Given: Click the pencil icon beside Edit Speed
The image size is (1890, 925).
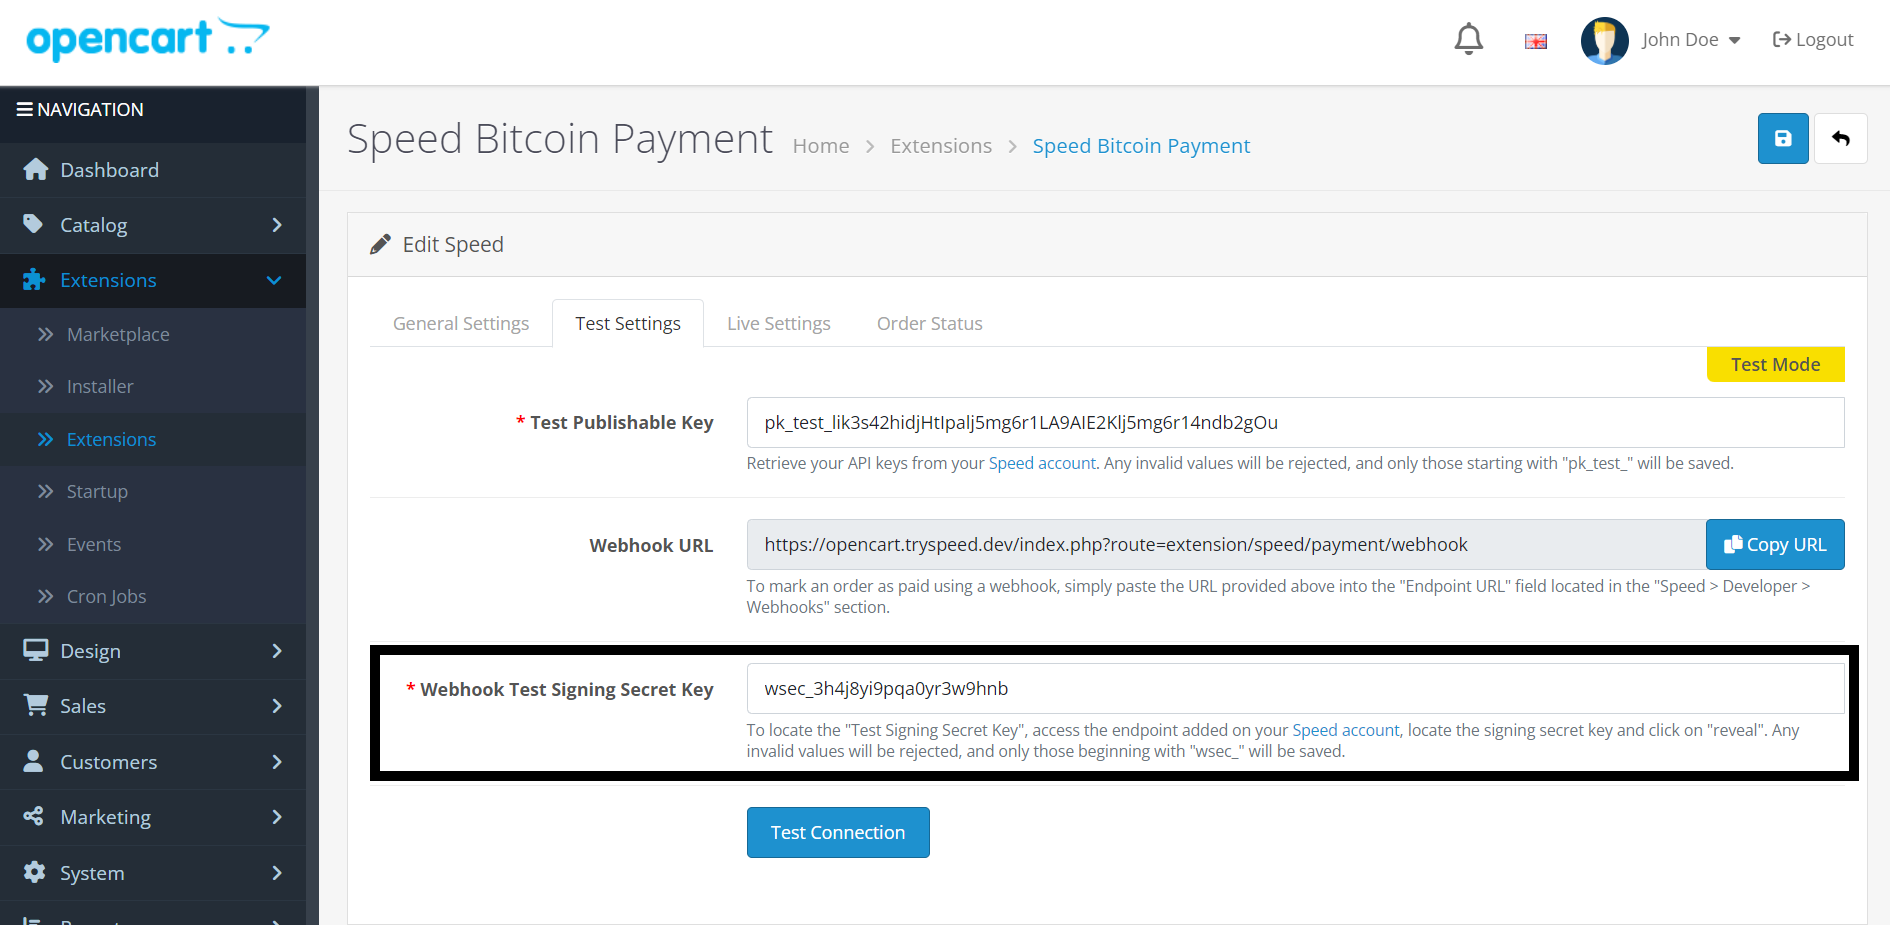Looking at the screenshot, I should point(380,245).
